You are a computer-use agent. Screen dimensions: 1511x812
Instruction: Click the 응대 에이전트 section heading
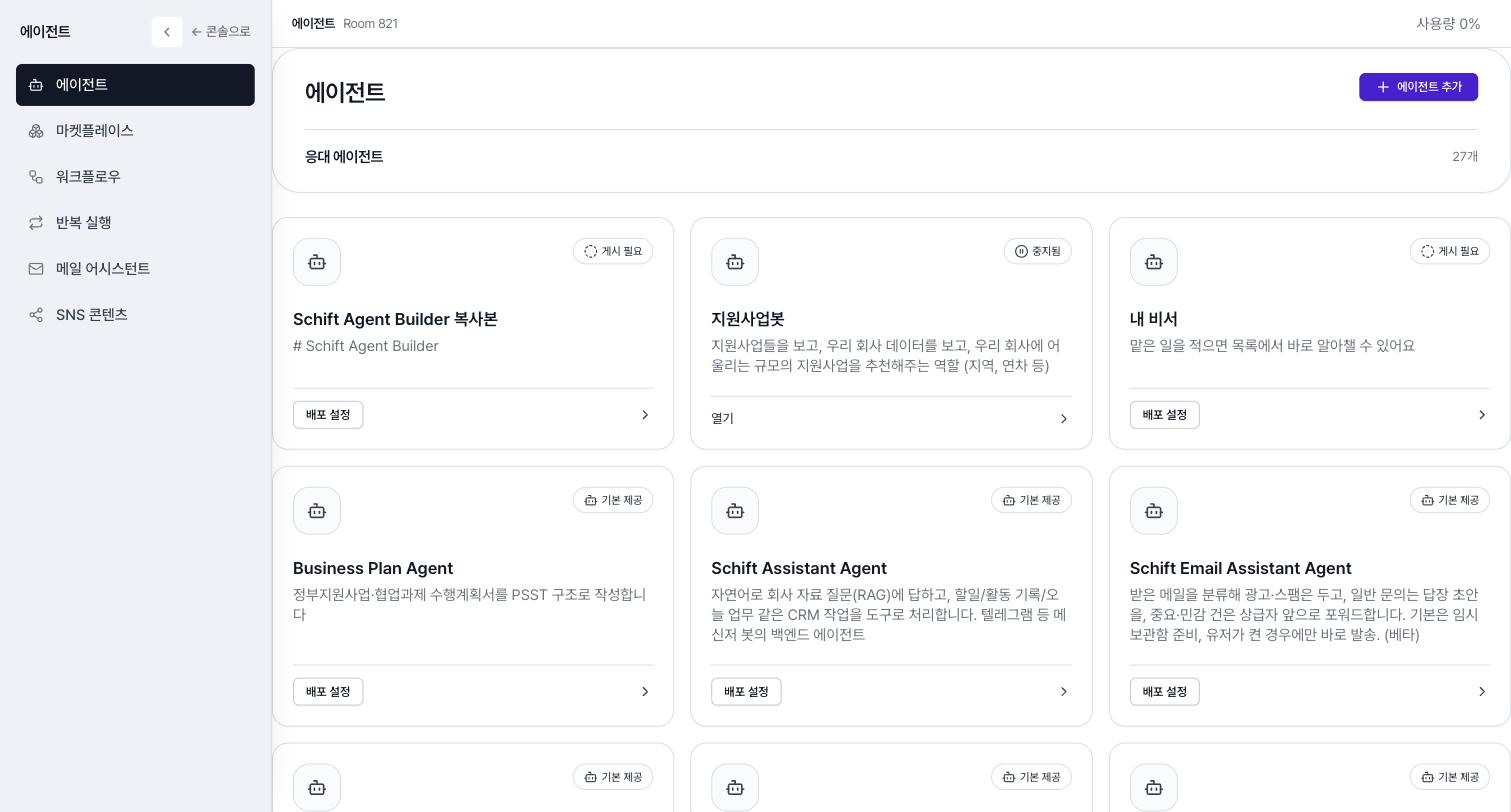(x=344, y=156)
